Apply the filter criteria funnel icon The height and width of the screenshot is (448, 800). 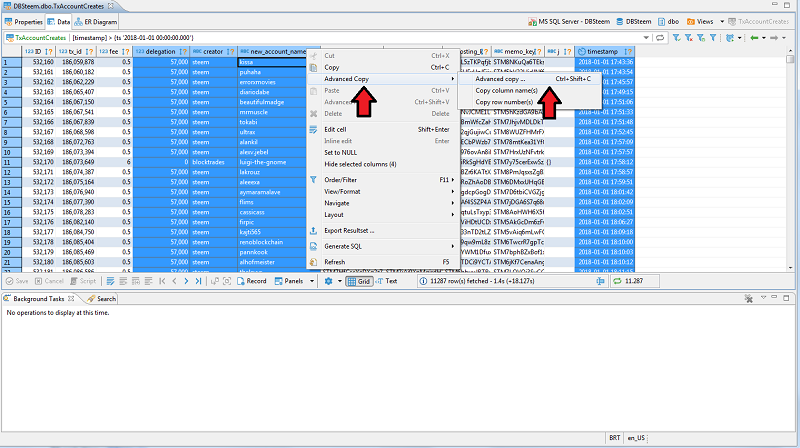(677, 38)
